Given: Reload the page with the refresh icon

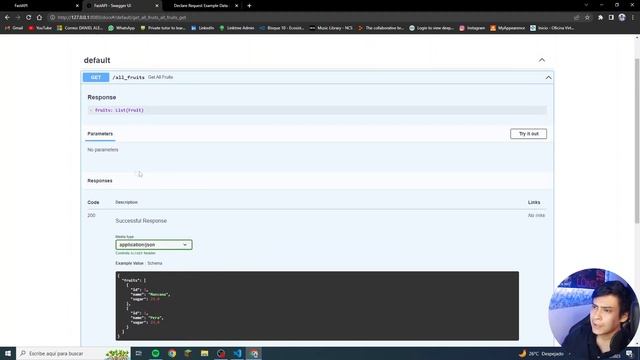Looking at the screenshot, I should [29, 18].
